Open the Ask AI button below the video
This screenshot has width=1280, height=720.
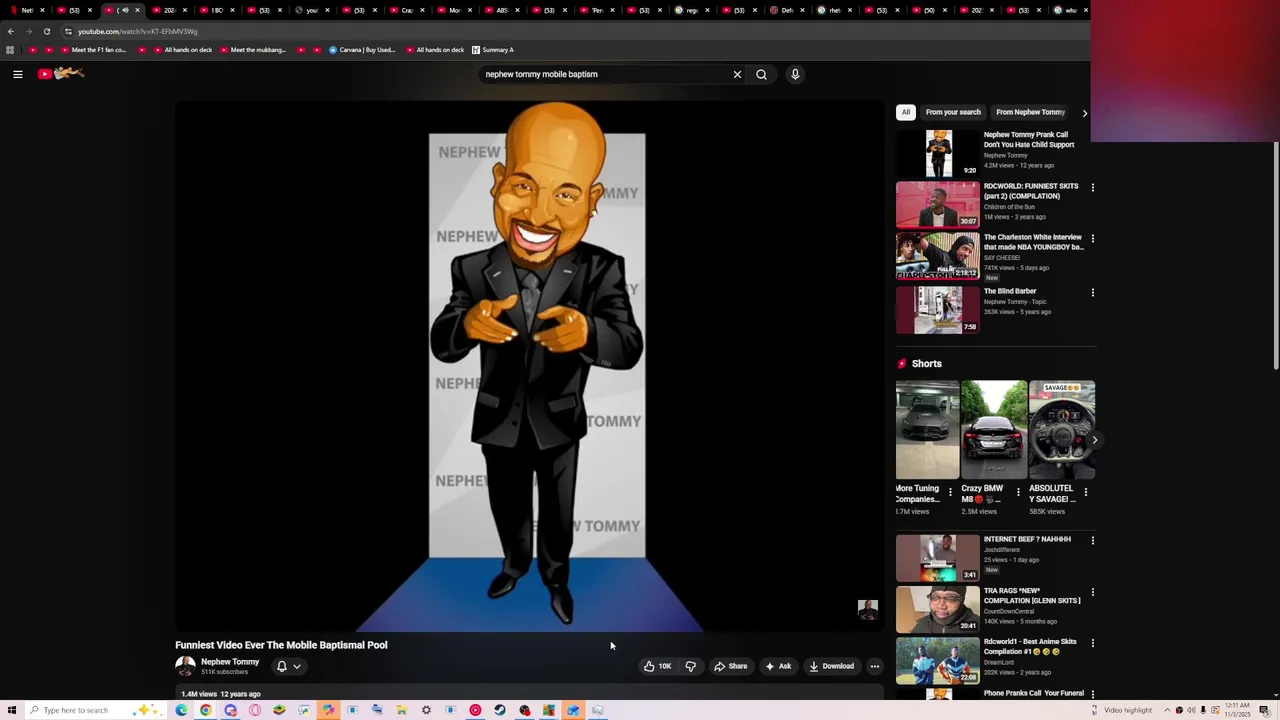(x=778, y=666)
